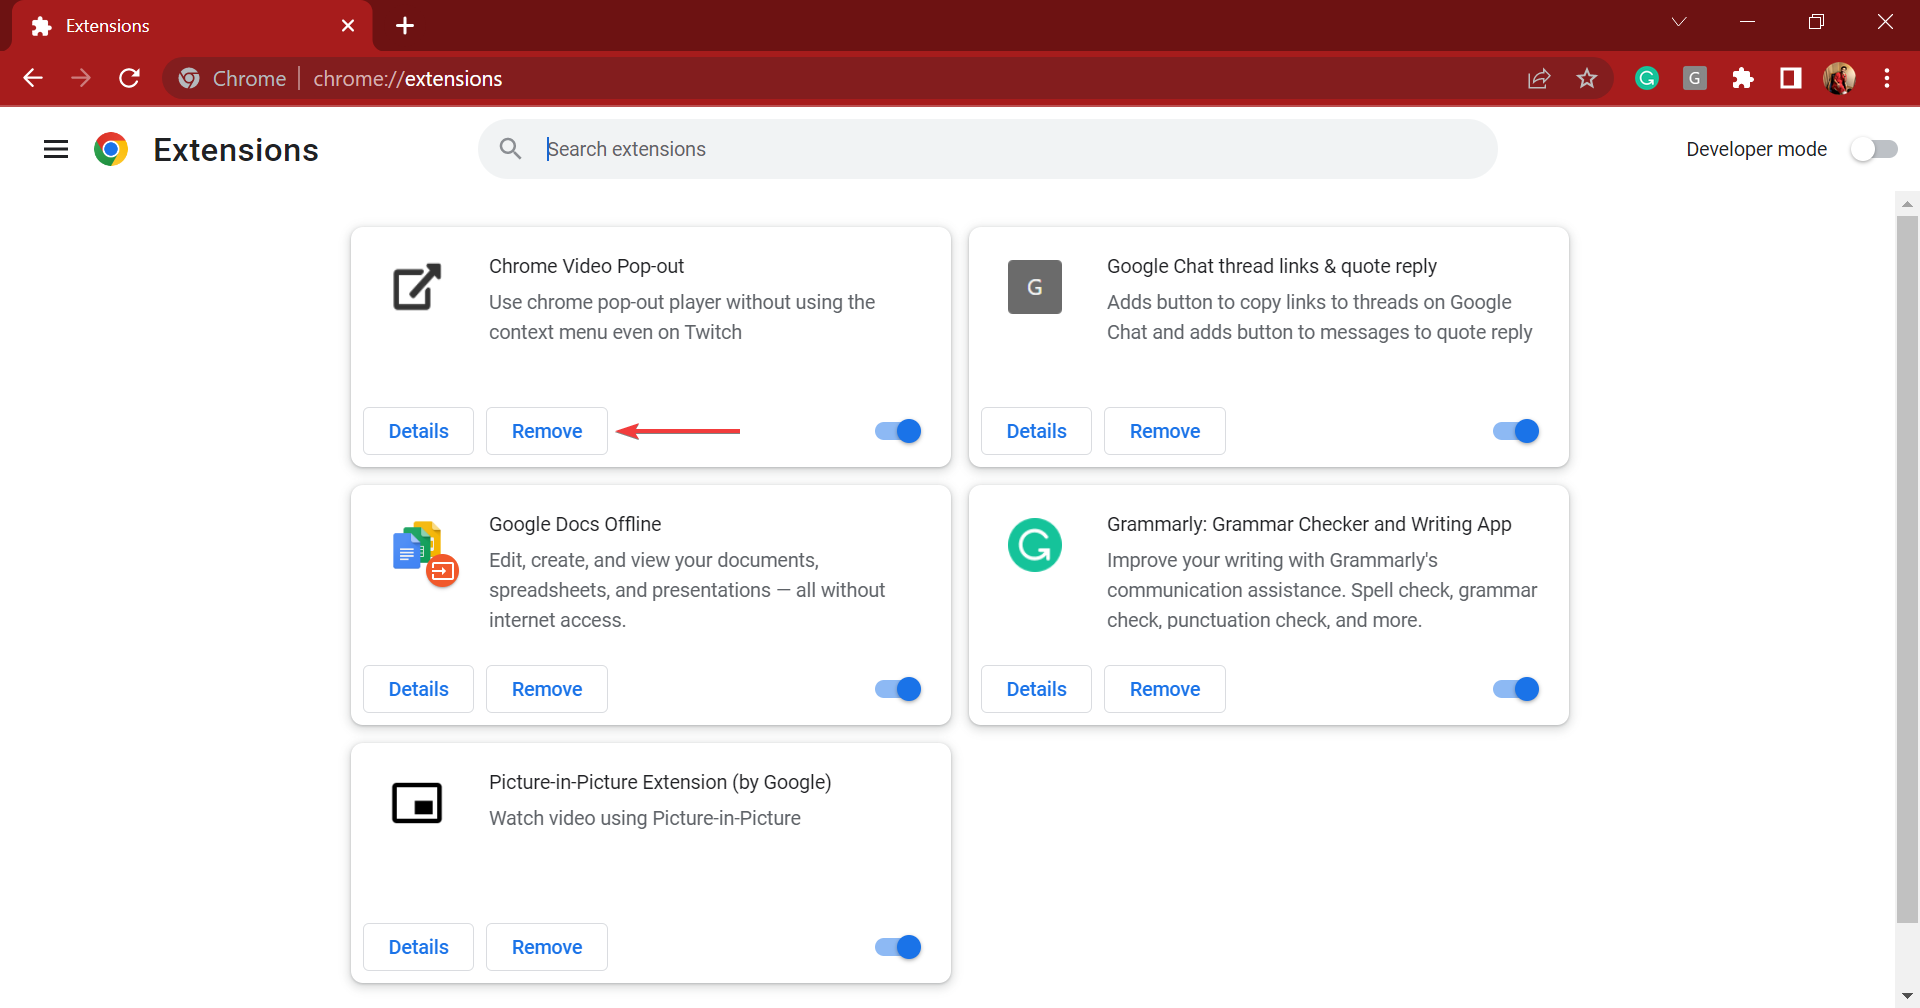Click the Search extensions field
The image size is (1920, 1008).
point(988,149)
